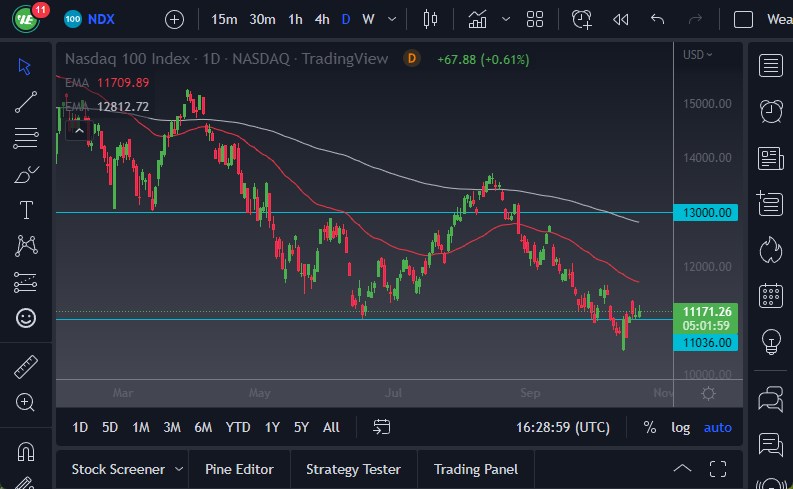Open the emoji icons tool
The height and width of the screenshot is (489, 793).
tap(26, 318)
